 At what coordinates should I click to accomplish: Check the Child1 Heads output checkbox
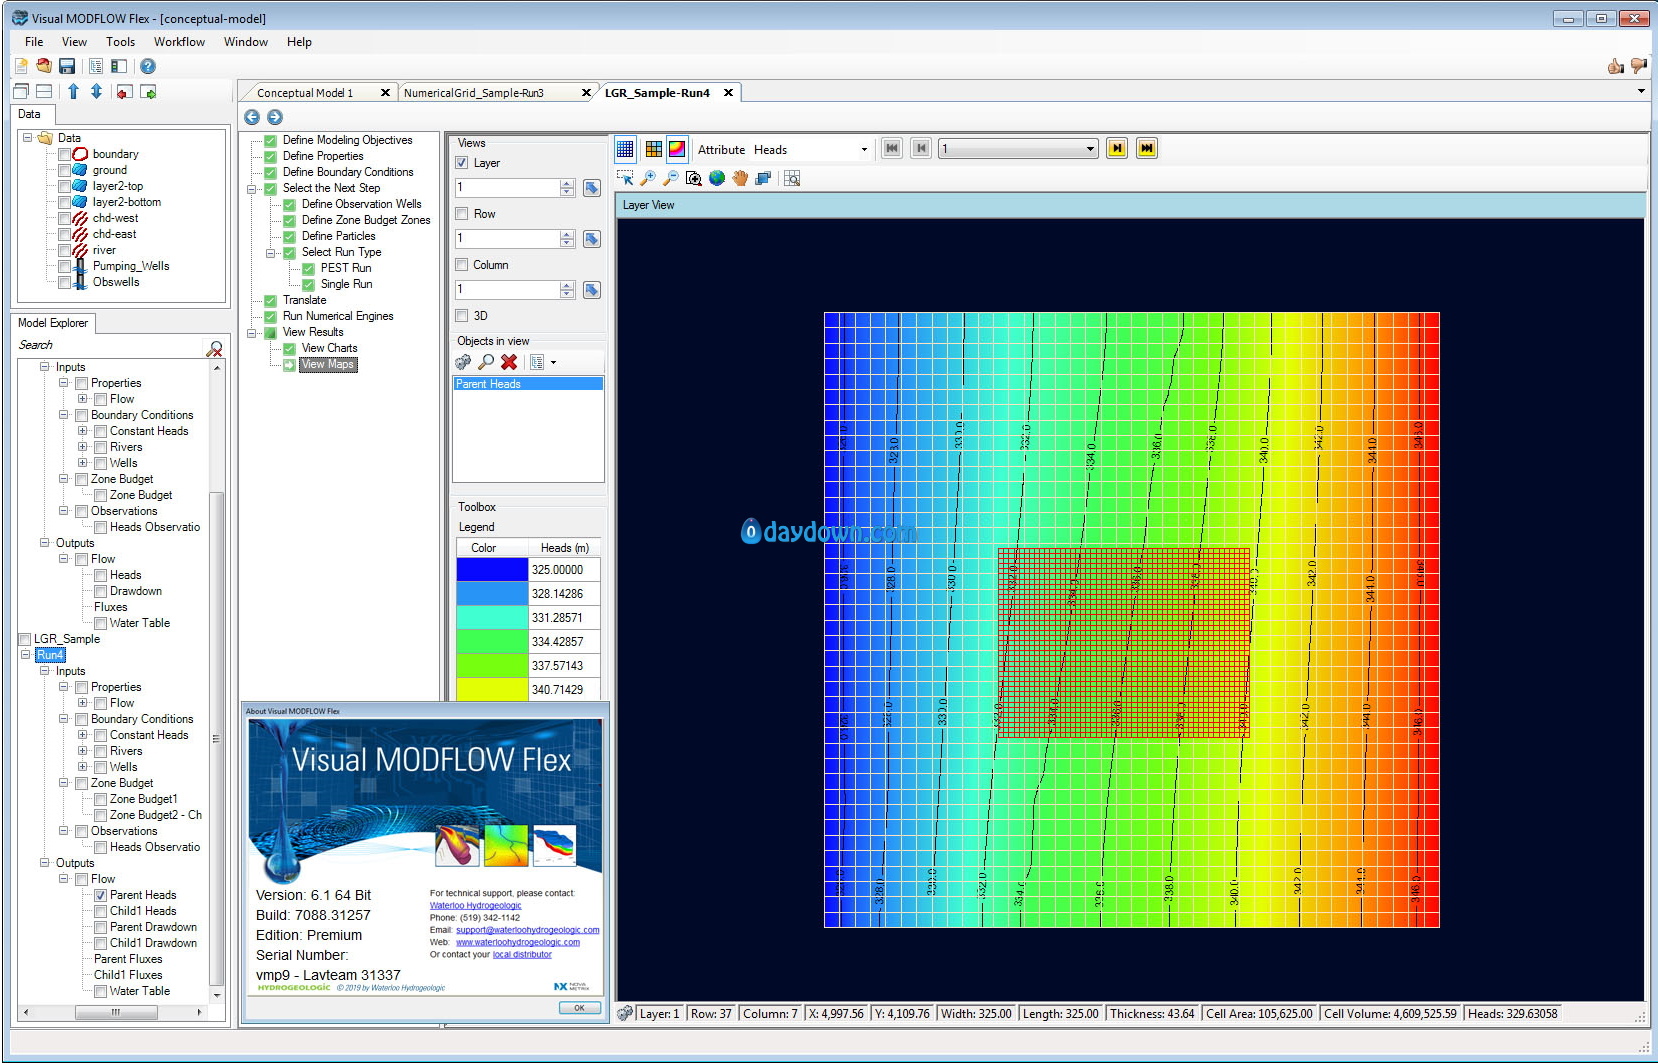click(101, 911)
